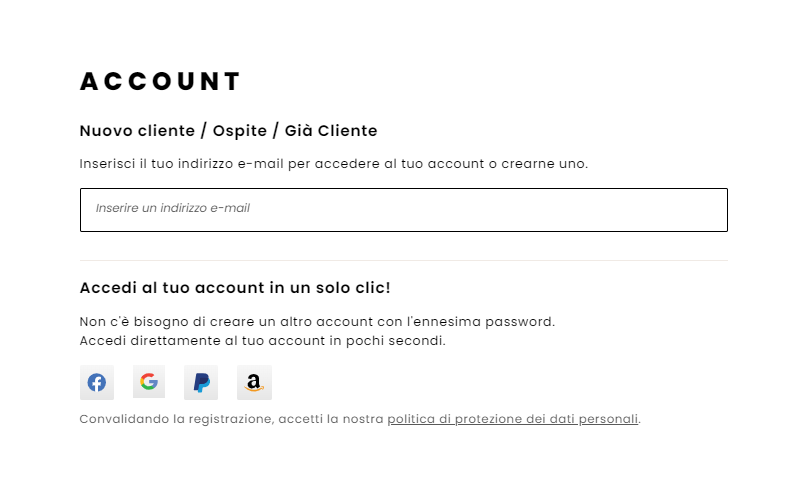Screen dimensions: 804x494
Task: Click the Non c'è bisogno di creare paragraph
Action: coord(317,322)
